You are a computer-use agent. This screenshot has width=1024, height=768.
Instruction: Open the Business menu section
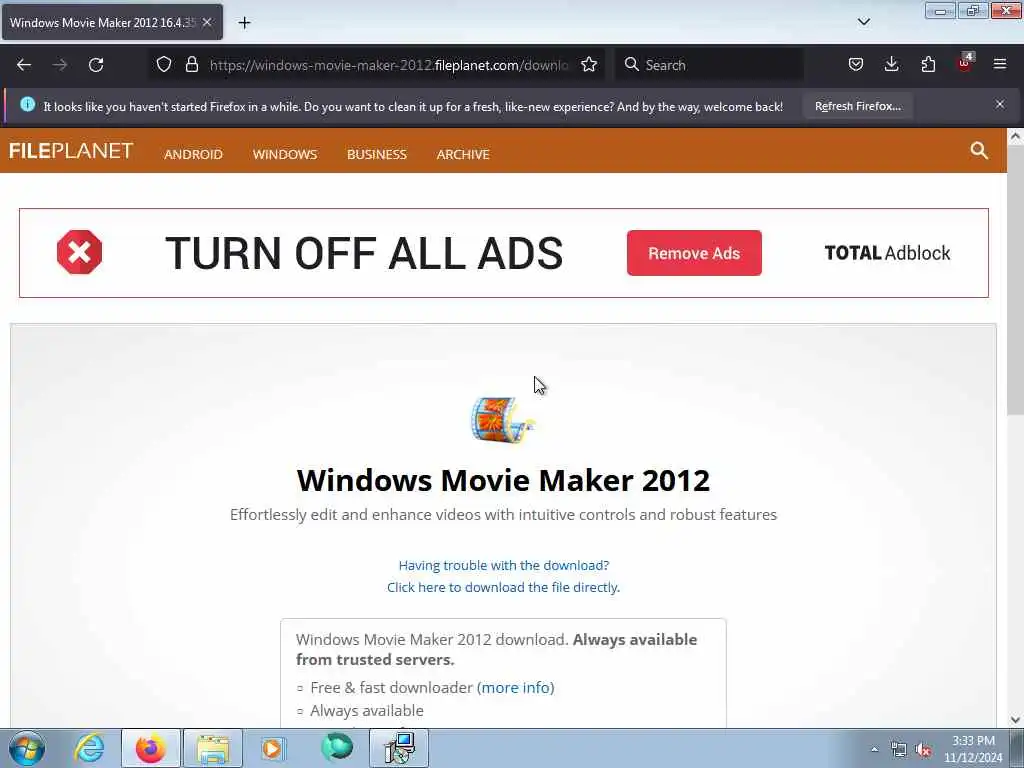377,154
